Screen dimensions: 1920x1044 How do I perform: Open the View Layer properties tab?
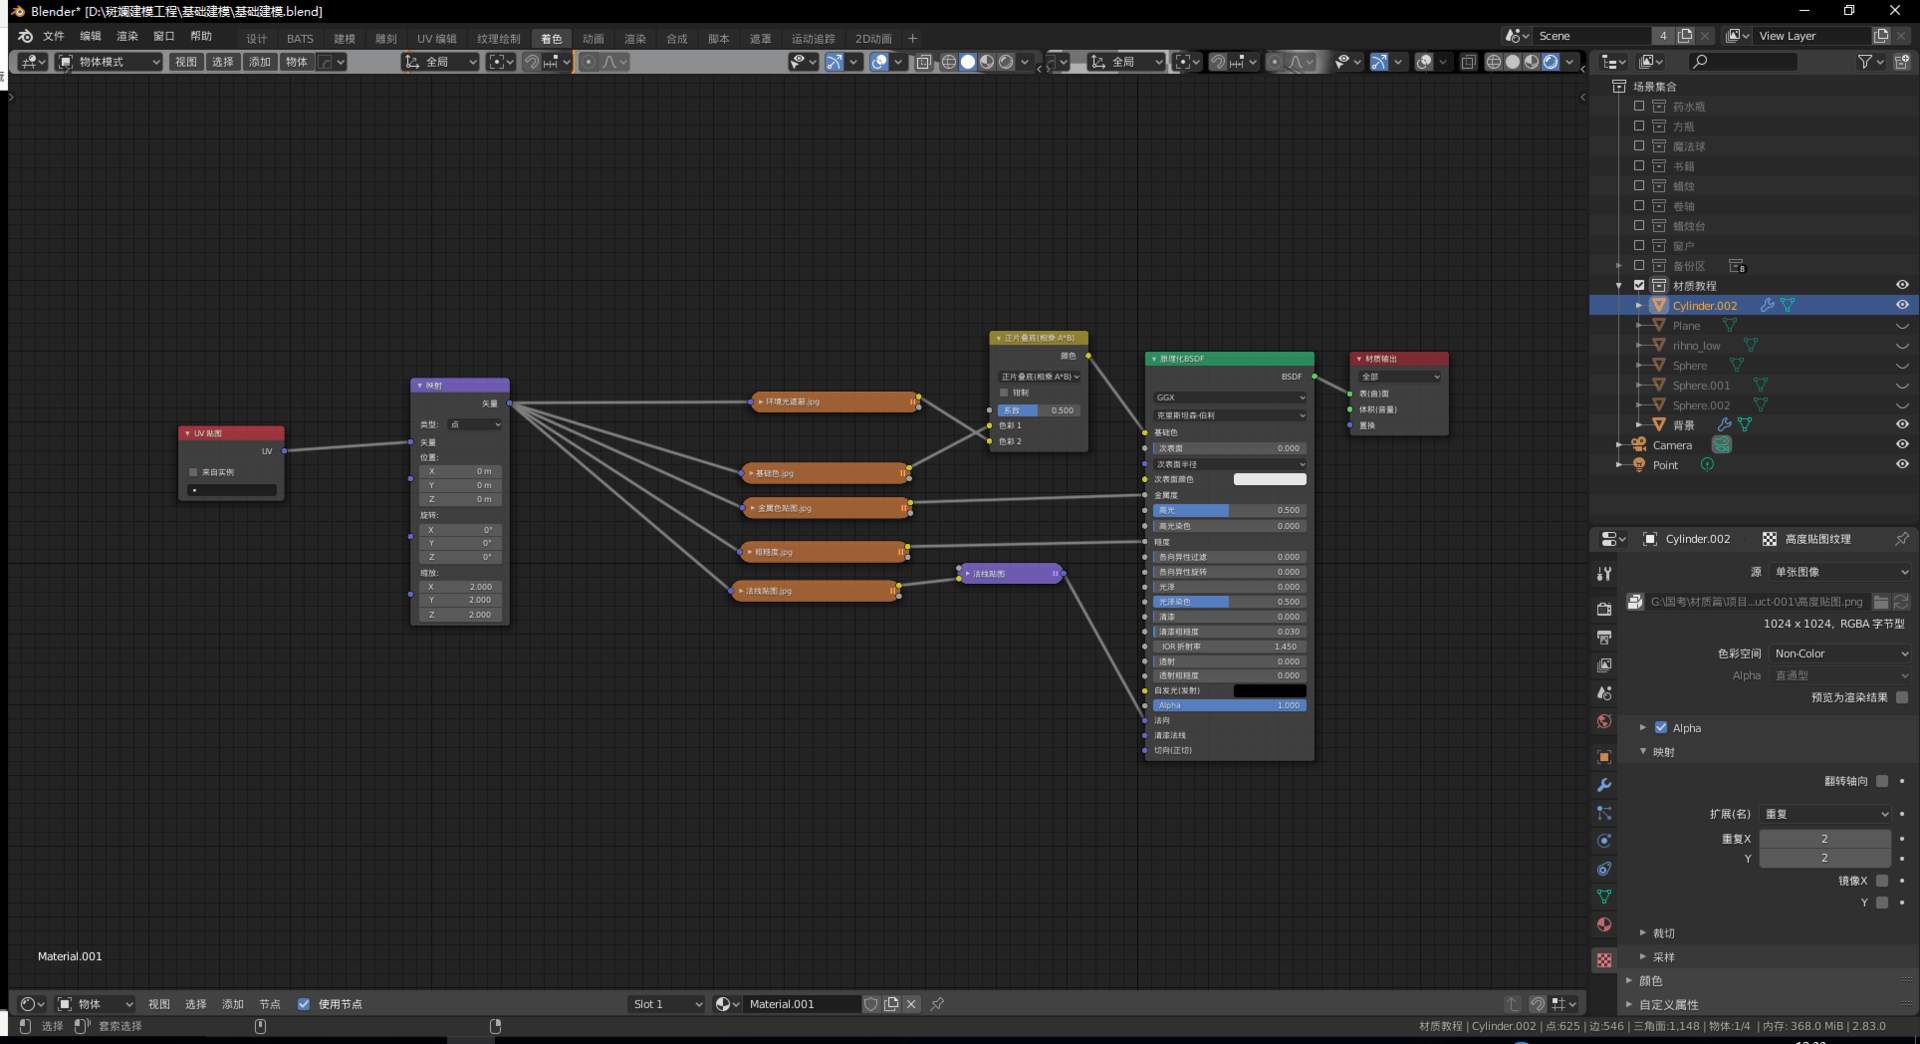pyautogui.click(x=1604, y=665)
